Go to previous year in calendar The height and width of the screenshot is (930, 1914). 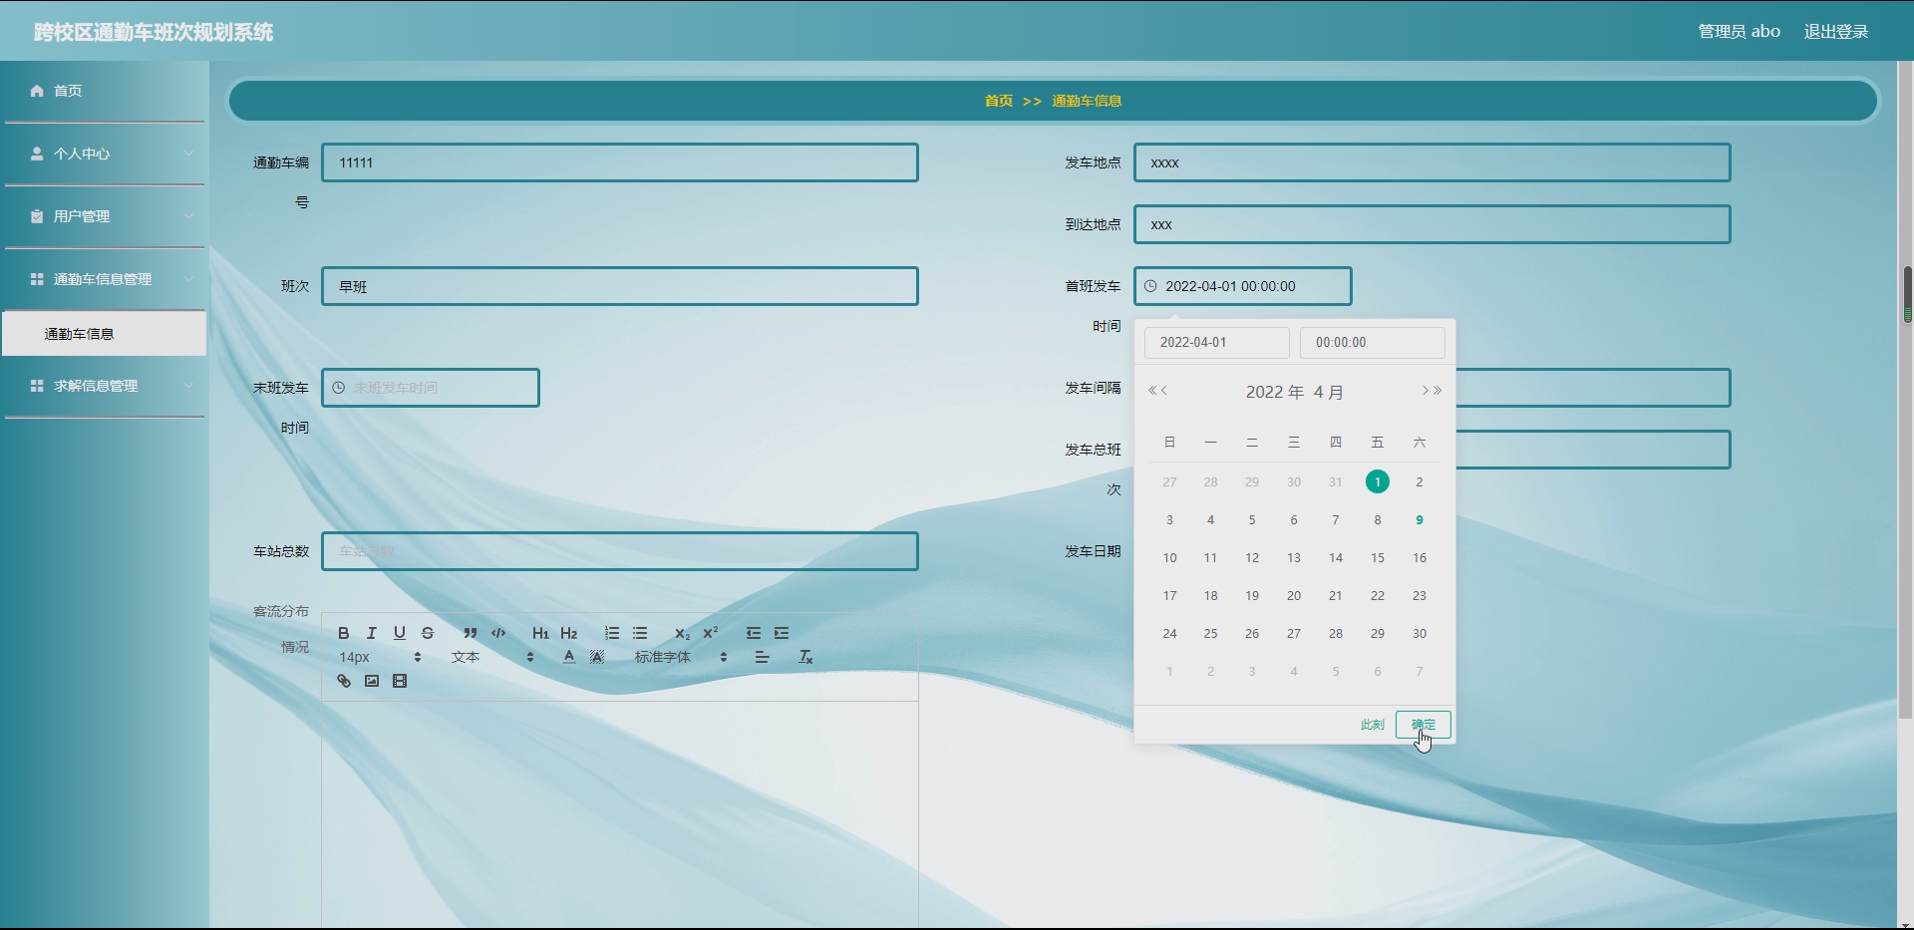[1152, 391]
